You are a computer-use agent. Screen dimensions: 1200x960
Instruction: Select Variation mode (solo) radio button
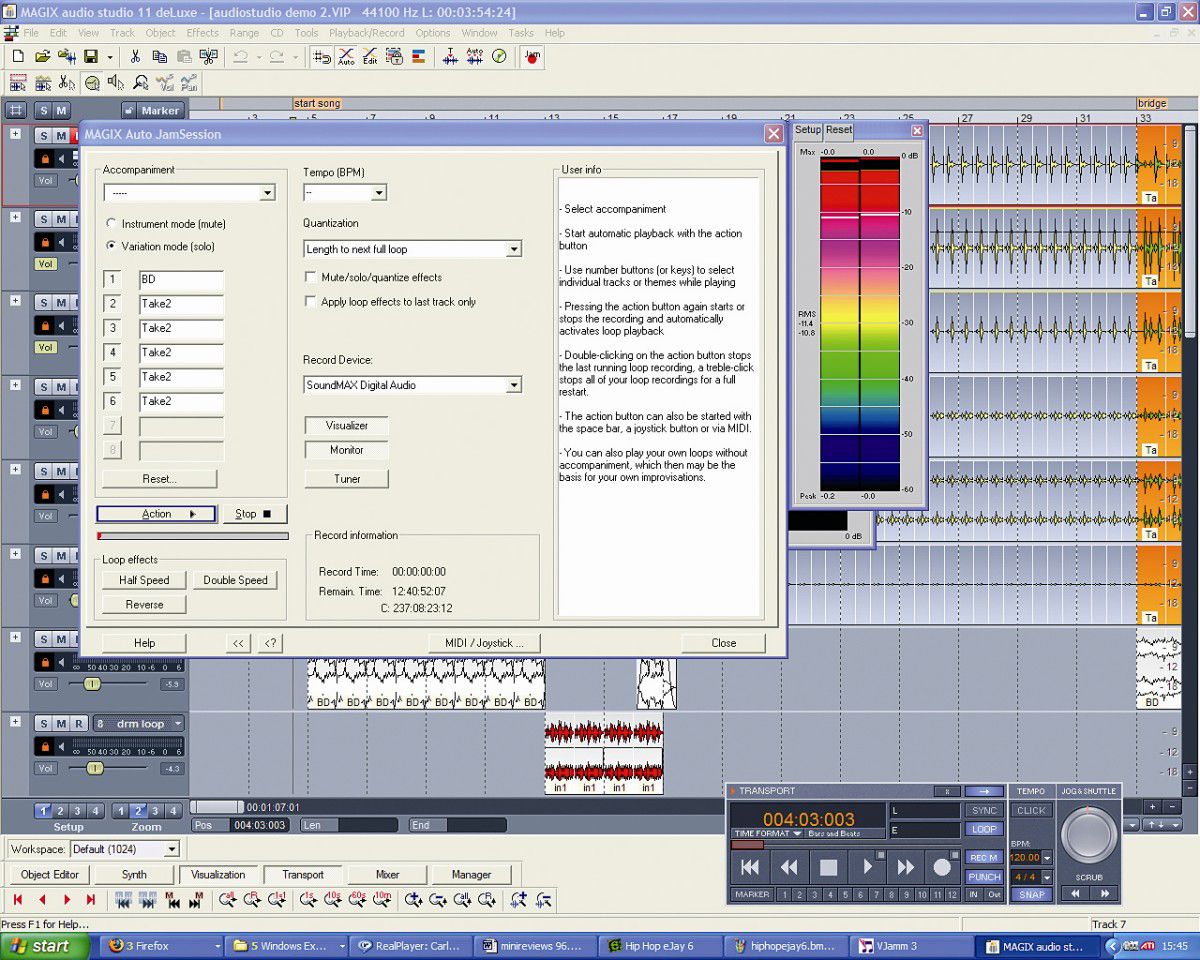click(112, 246)
